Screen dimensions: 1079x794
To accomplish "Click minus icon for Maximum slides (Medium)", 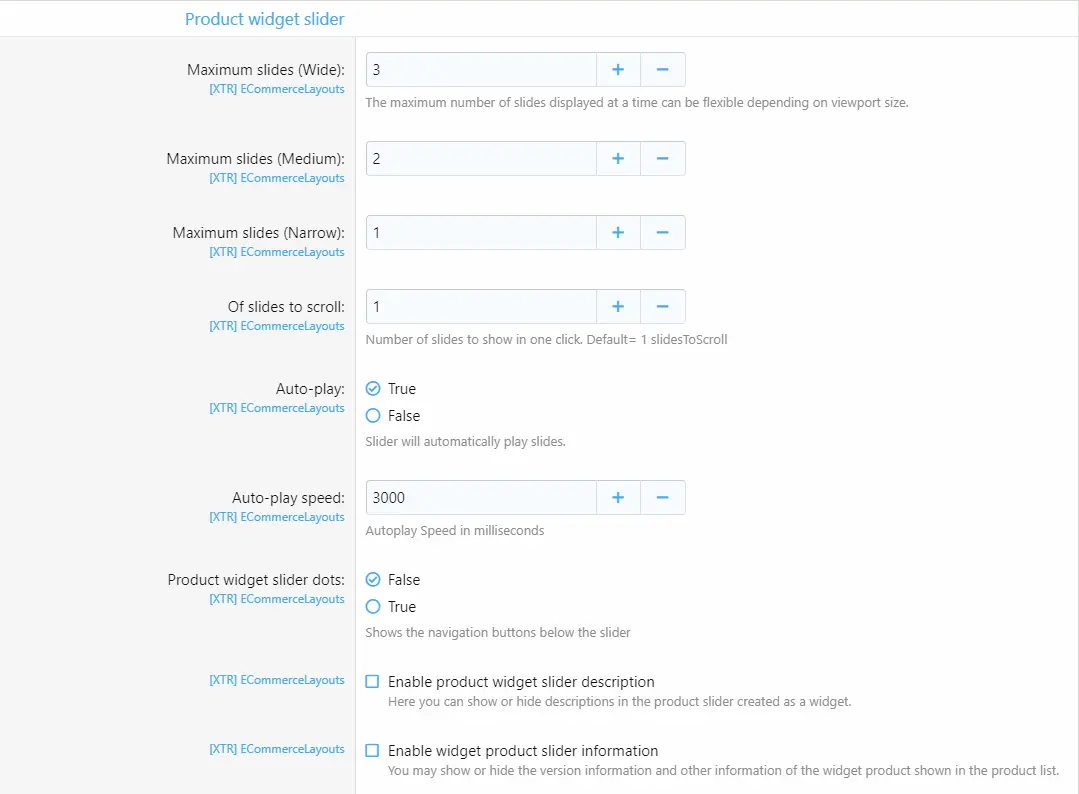I will click(662, 159).
